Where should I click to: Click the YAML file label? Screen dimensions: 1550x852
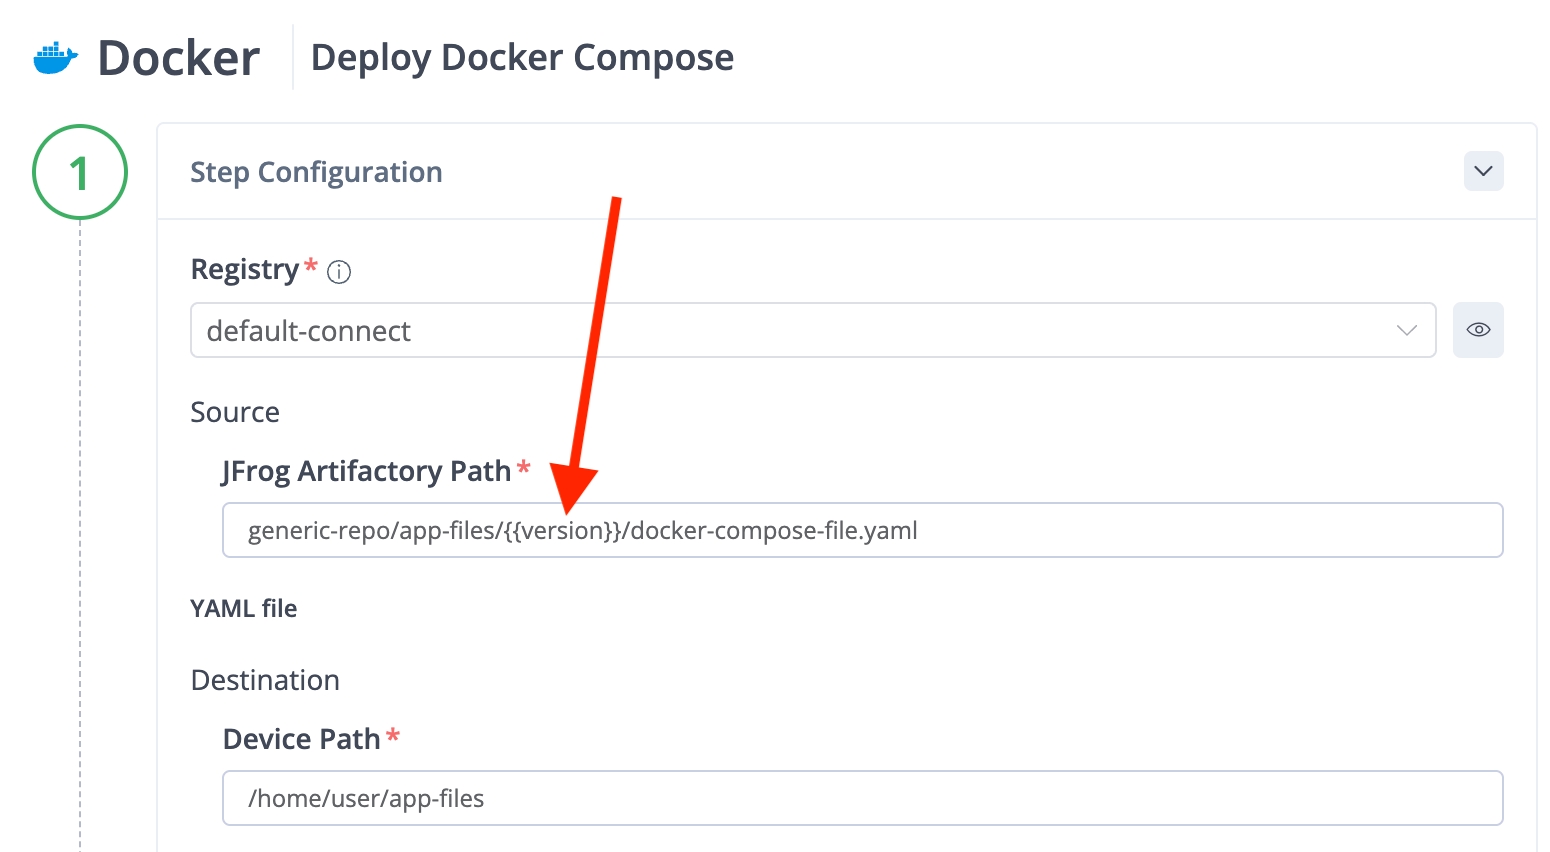coord(244,608)
